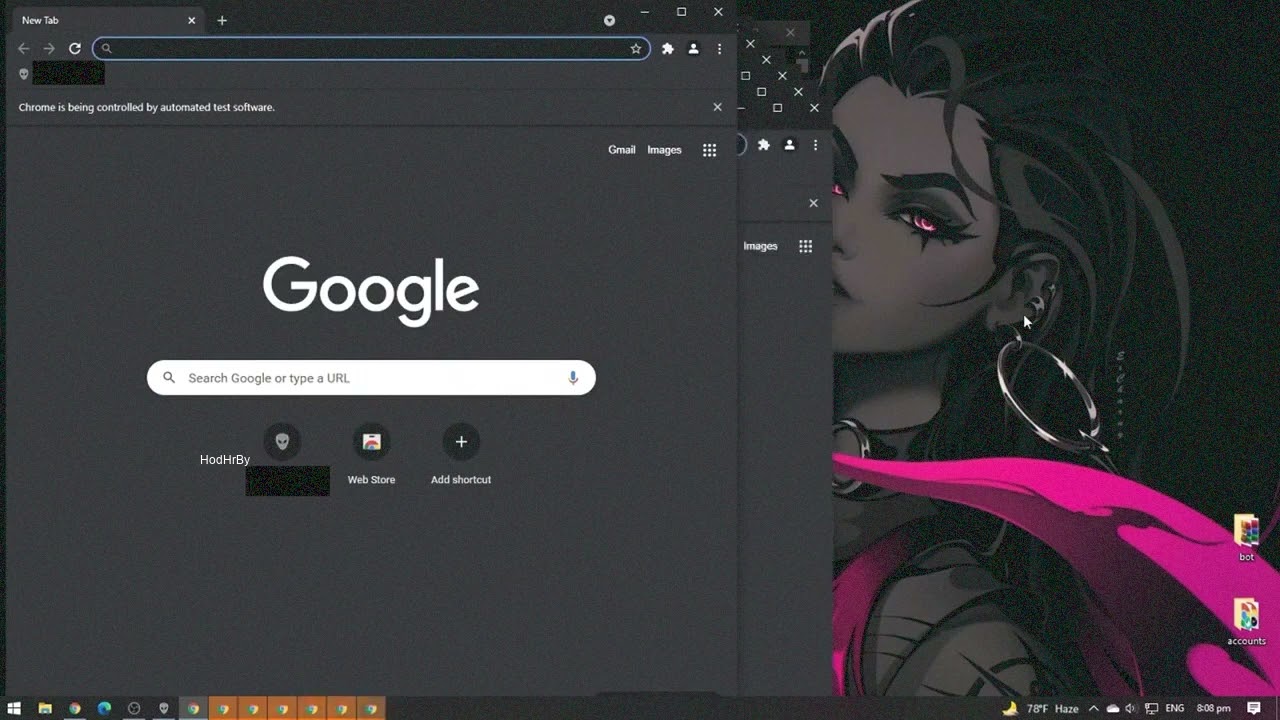
Task: Dismiss the infobar in the background Chrome window
Action: (x=813, y=203)
